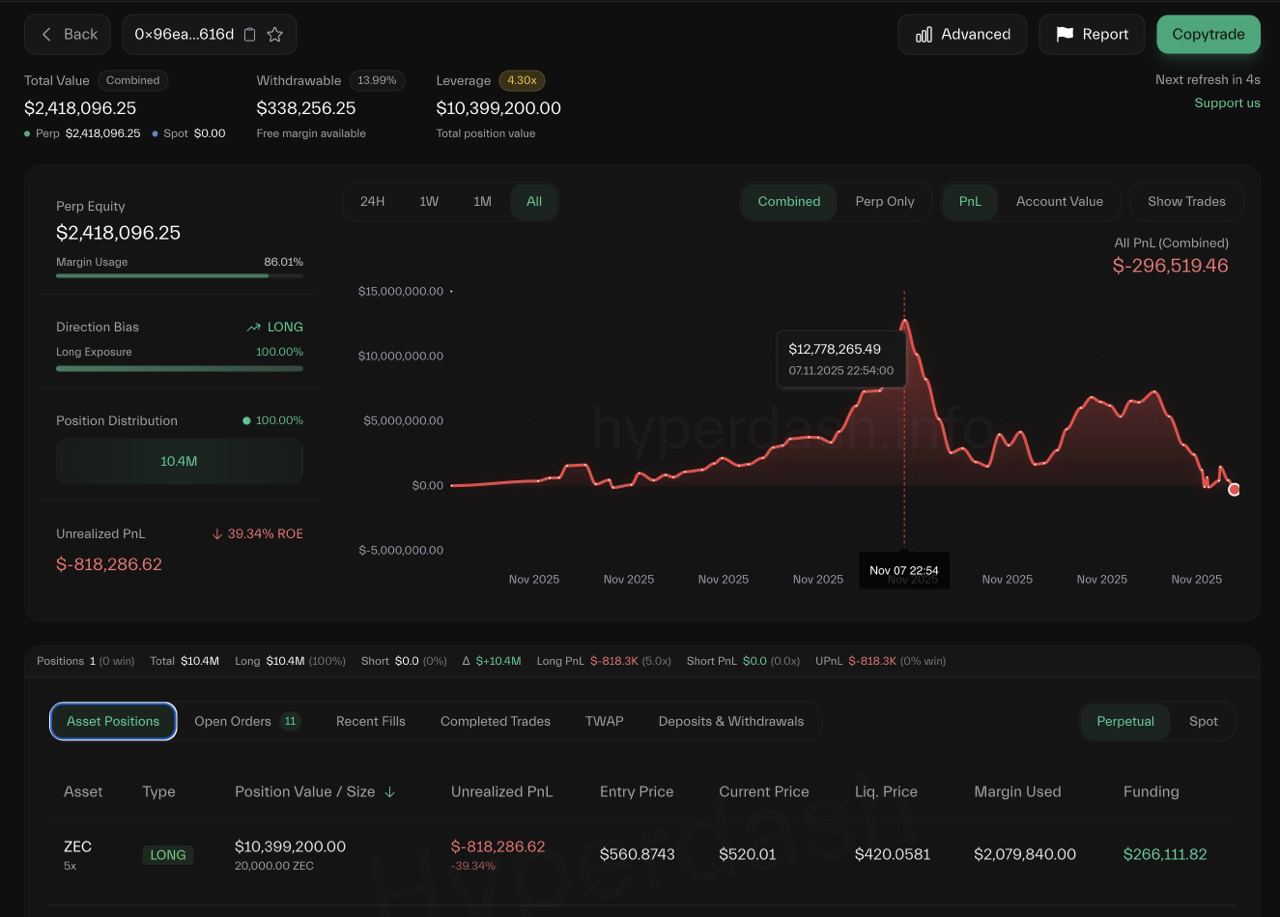The width and height of the screenshot is (1280, 917).
Task: Open the Advanced chart view
Action: tap(962, 34)
